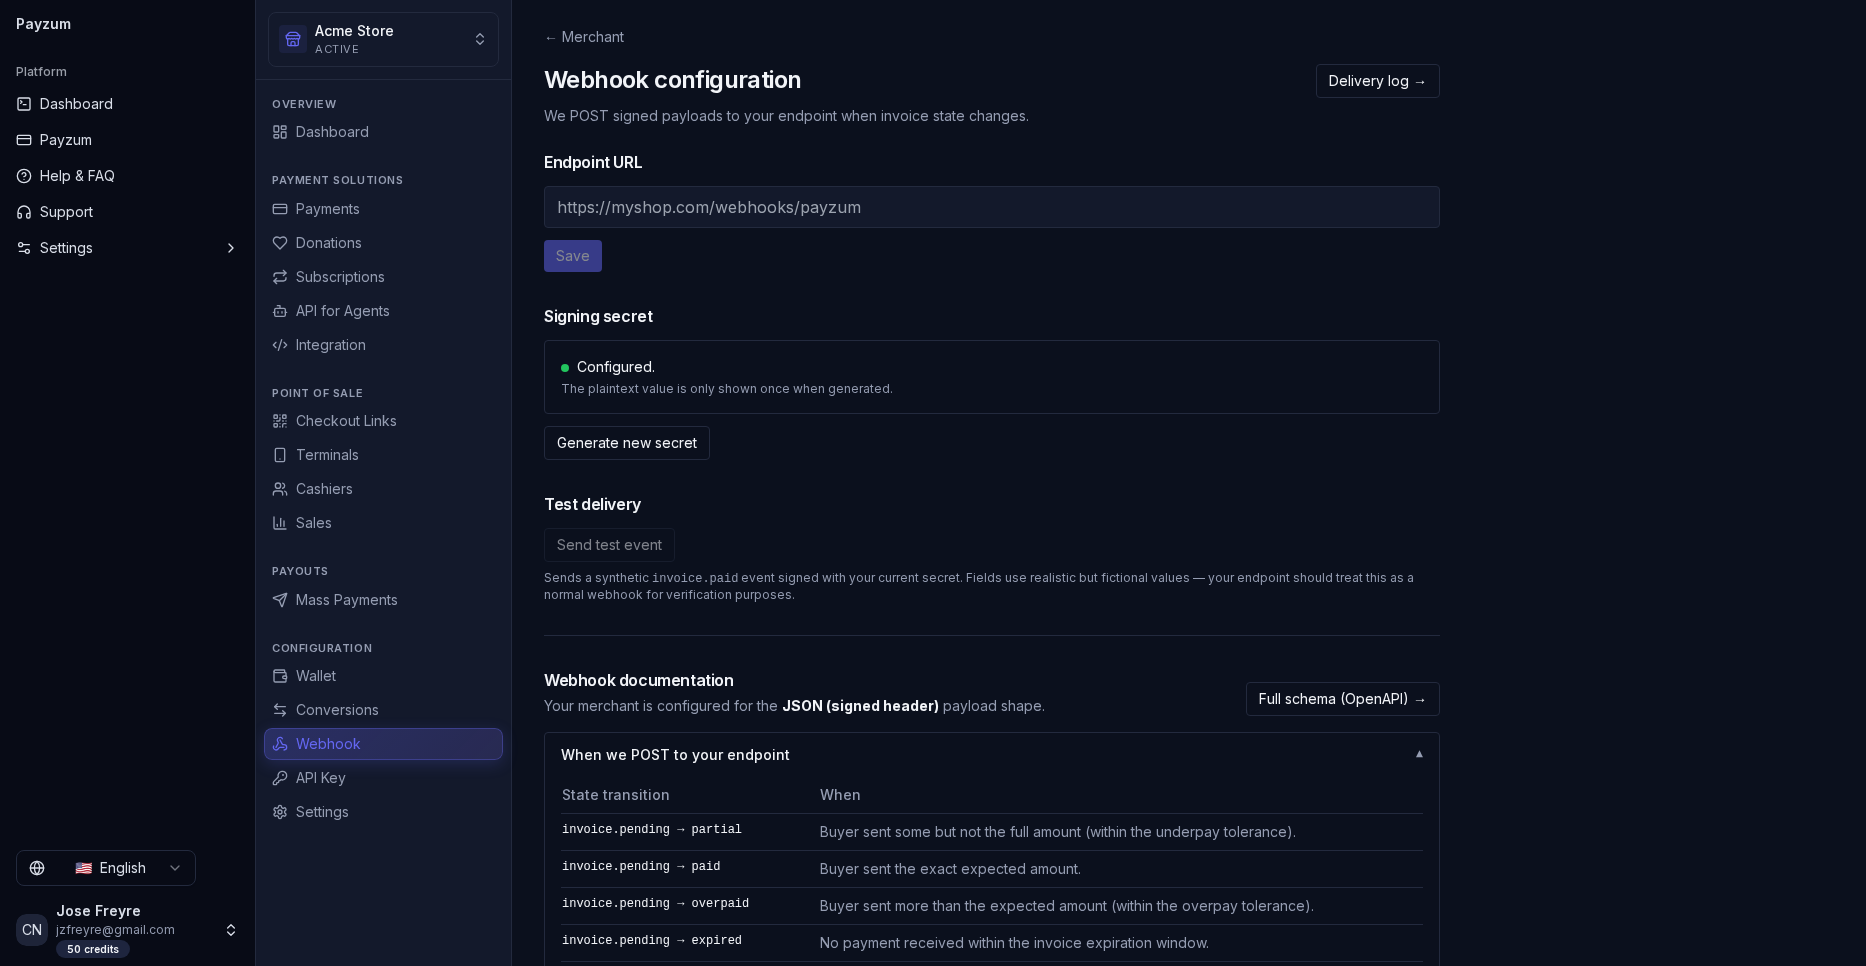This screenshot has width=1866, height=966.
Task: Click the API Key key icon
Action: [x=280, y=778]
